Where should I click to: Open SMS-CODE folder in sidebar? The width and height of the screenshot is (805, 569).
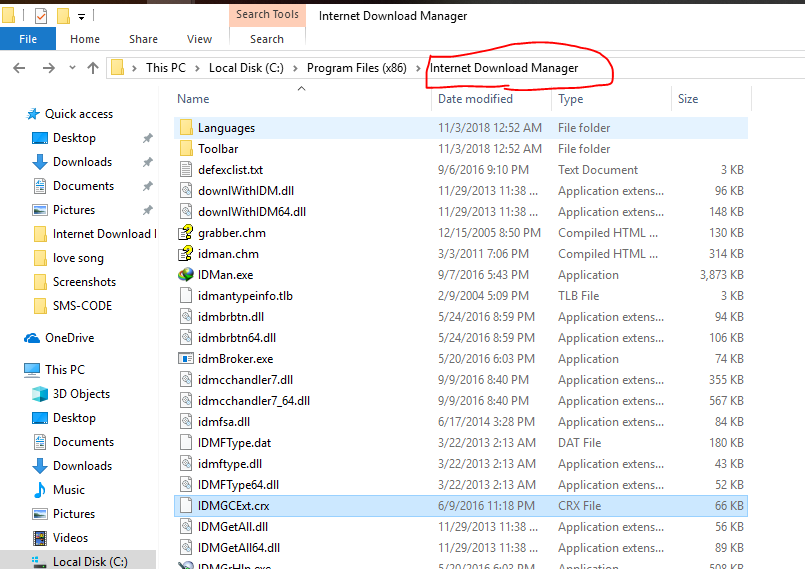point(82,306)
